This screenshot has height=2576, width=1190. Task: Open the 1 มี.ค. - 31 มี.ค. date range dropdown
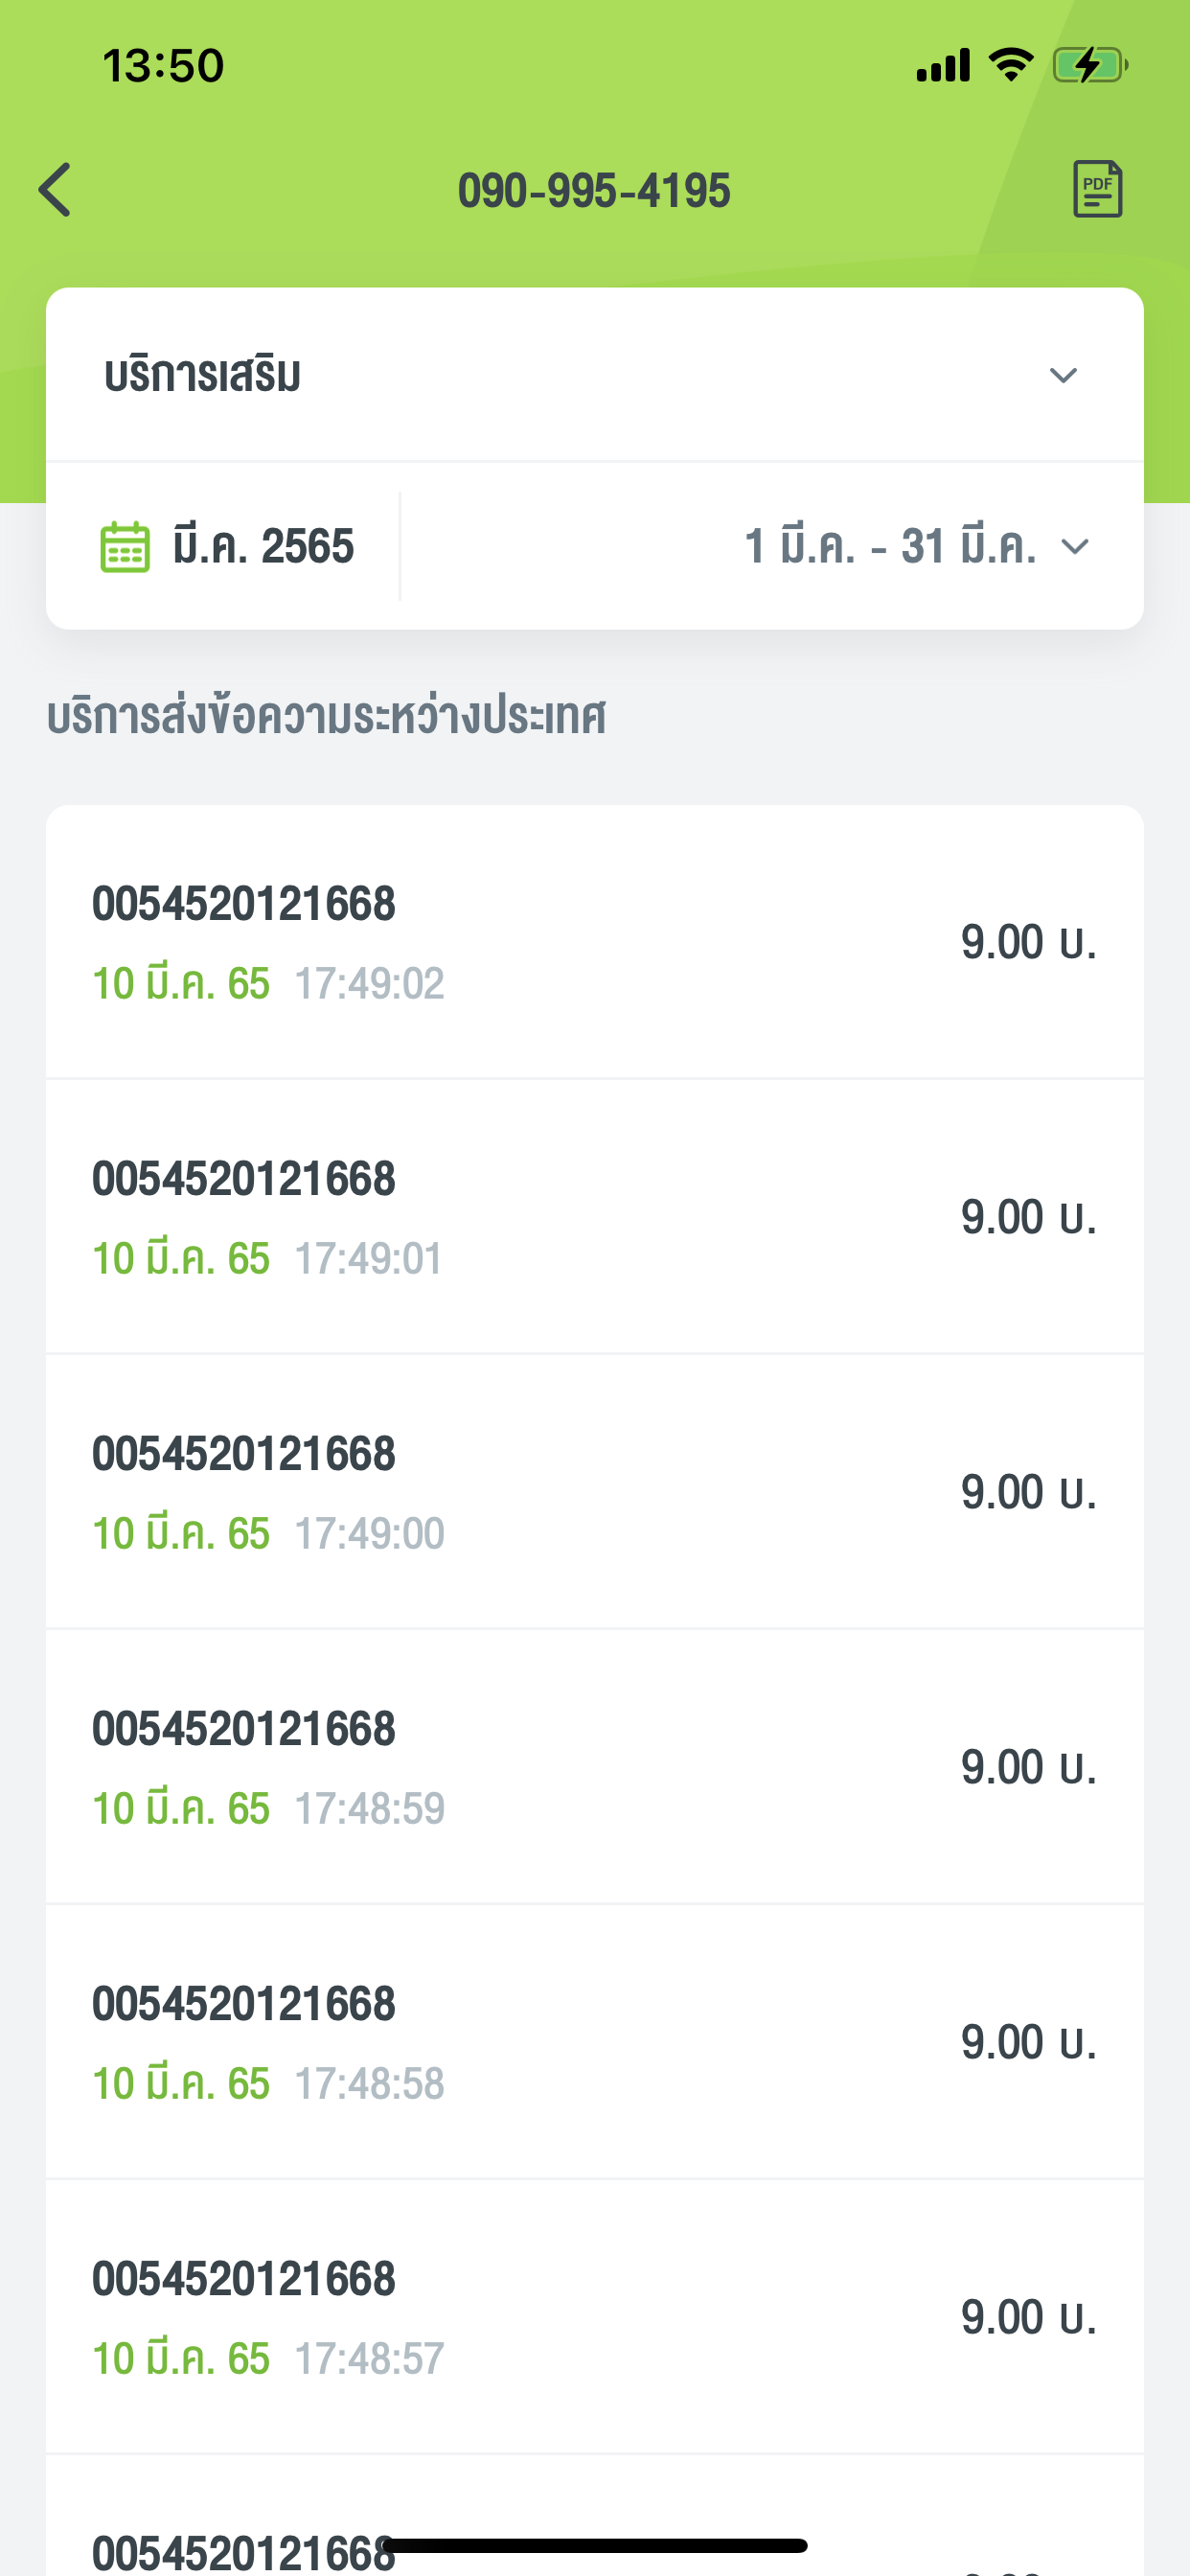click(890, 547)
